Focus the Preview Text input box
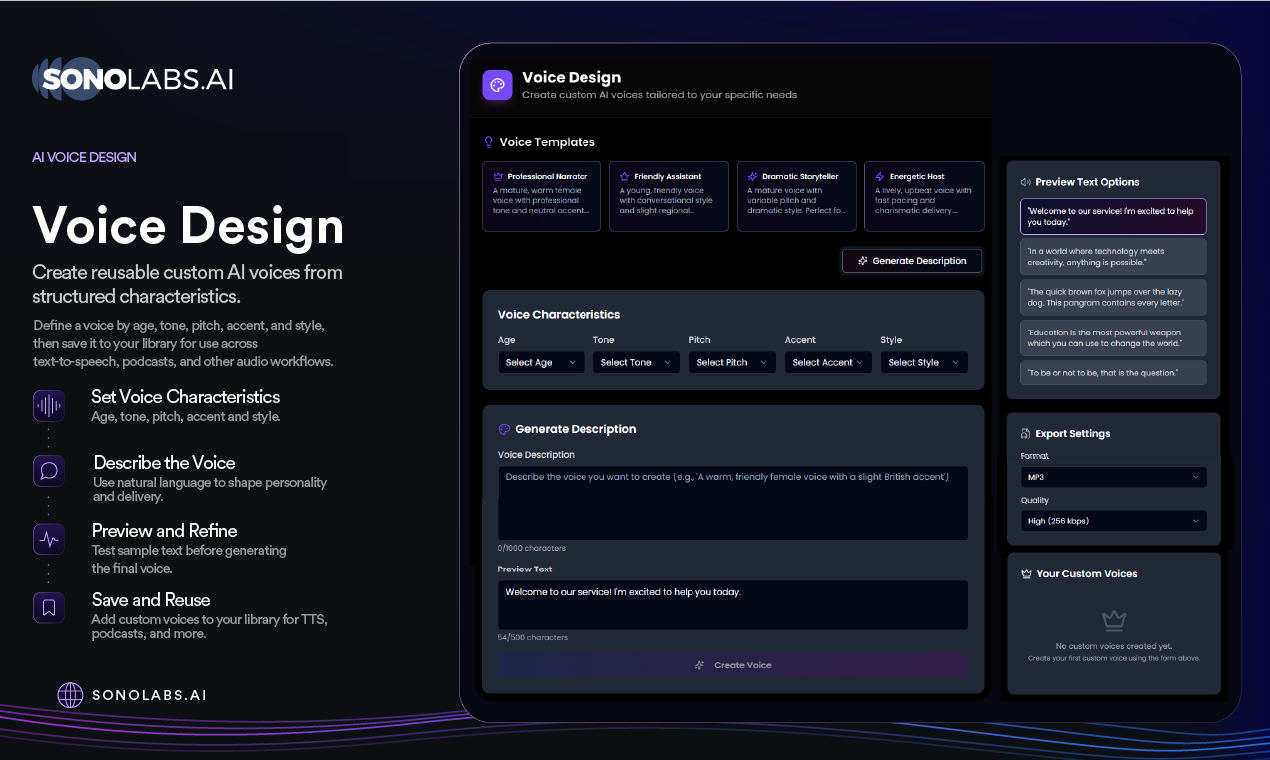1270x760 pixels. tap(733, 605)
